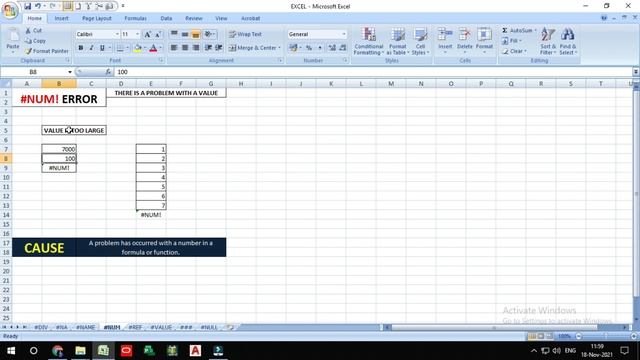Click Merge & Center
Screen dimensions: 640x360
(x=252, y=48)
